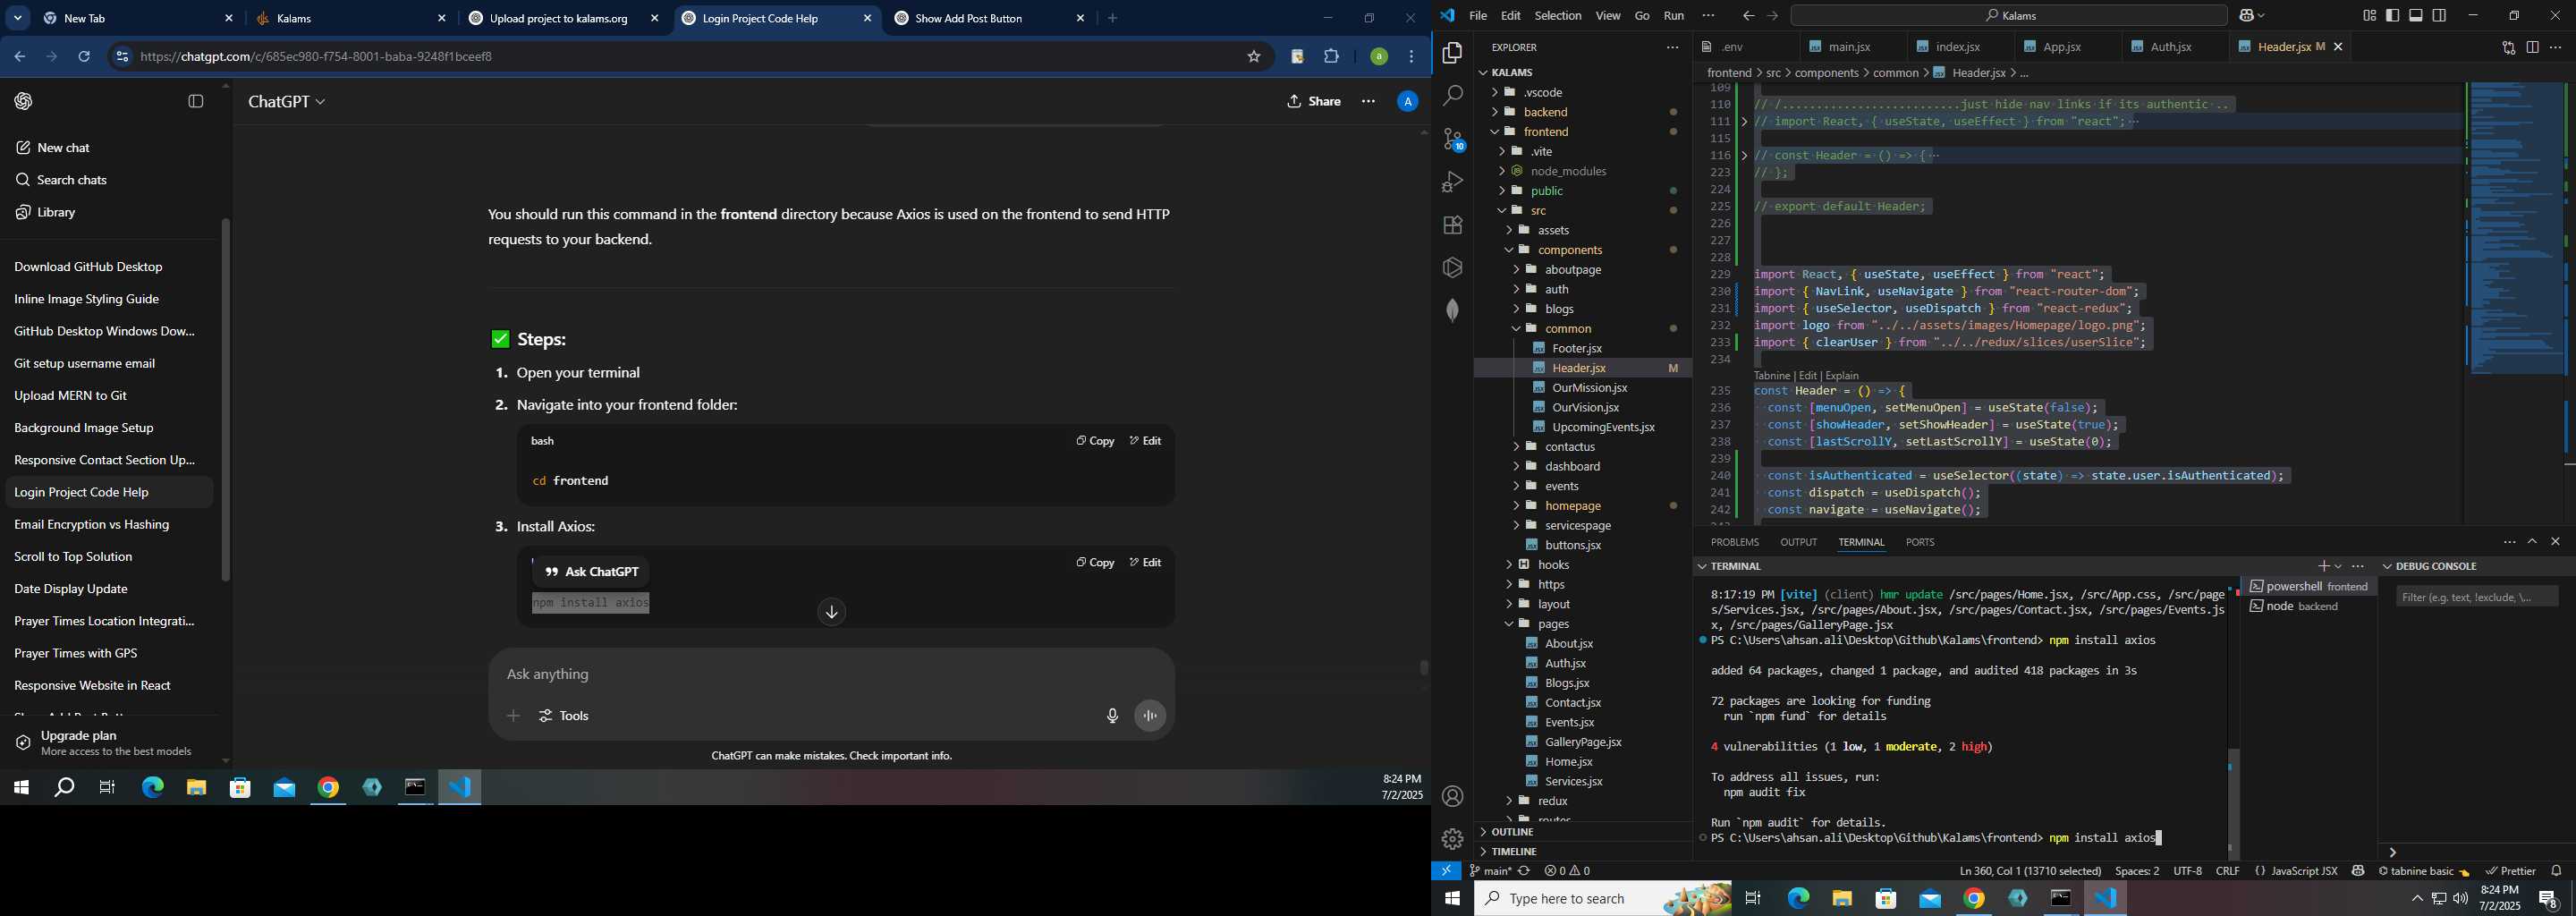The width and height of the screenshot is (2576, 916).
Task: View site information icon in address bar
Action: point(121,57)
